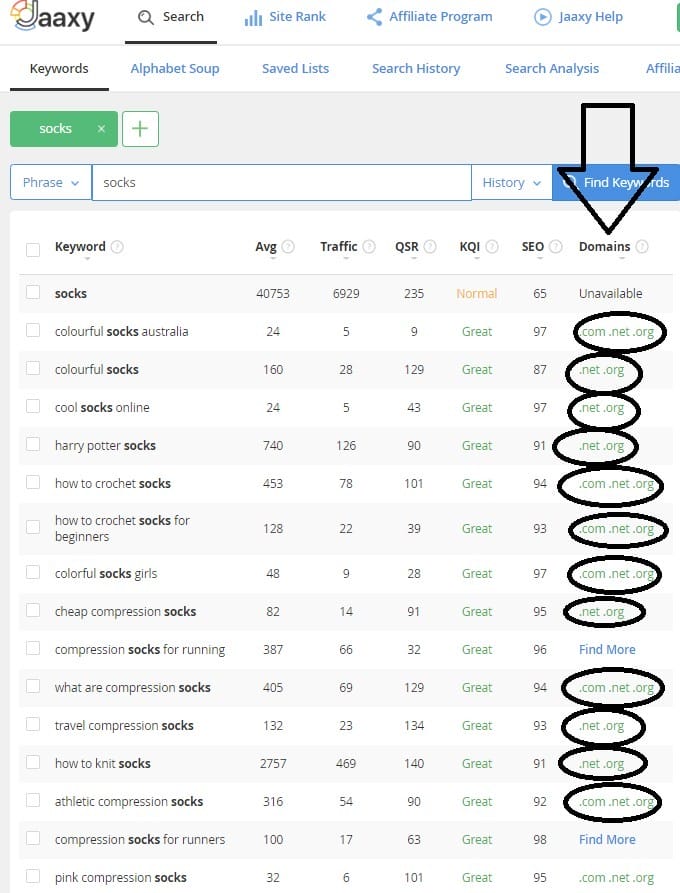The height and width of the screenshot is (893, 680).
Task: Remove the socks tag with its X
Action: [x=101, y=129]
